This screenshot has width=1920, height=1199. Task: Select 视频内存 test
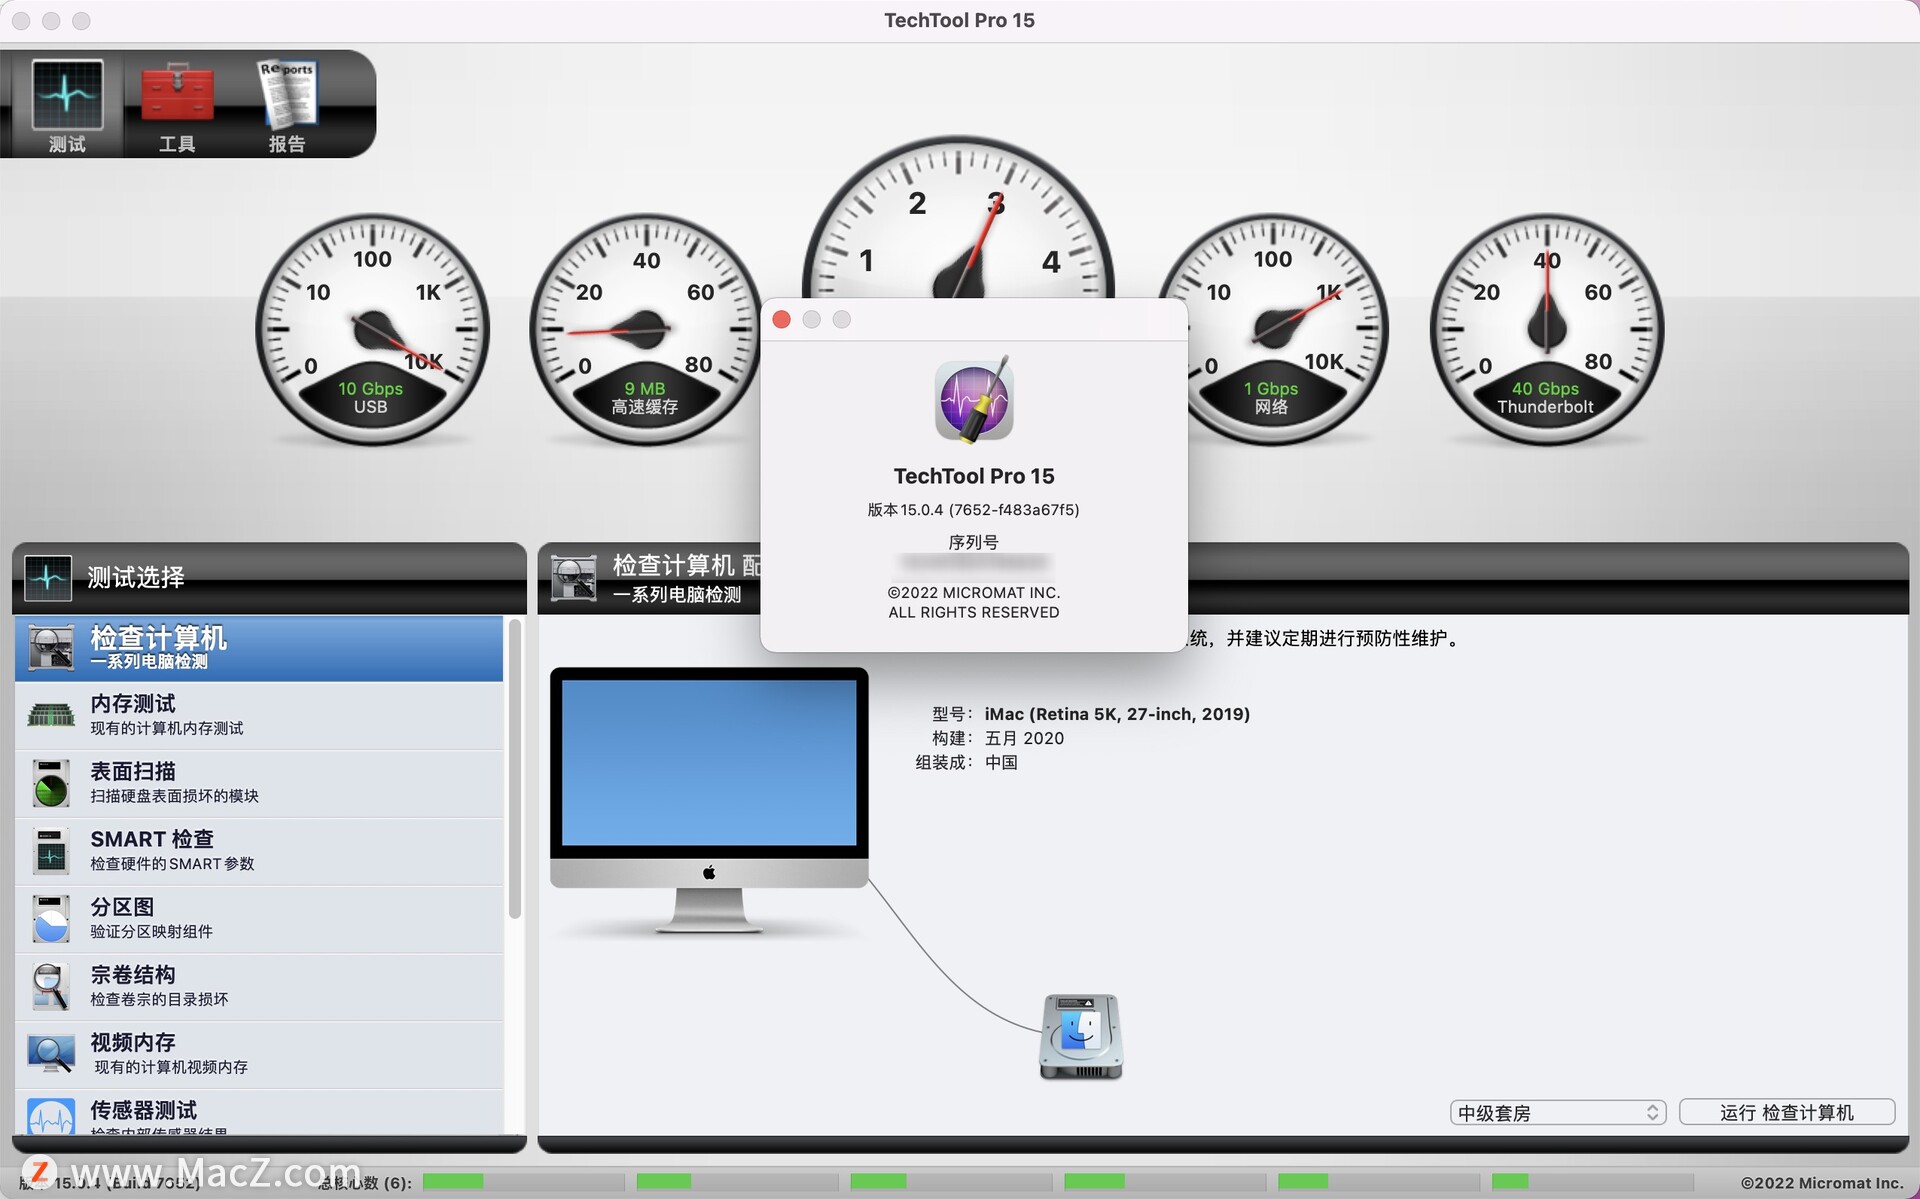coord(259,1054)
